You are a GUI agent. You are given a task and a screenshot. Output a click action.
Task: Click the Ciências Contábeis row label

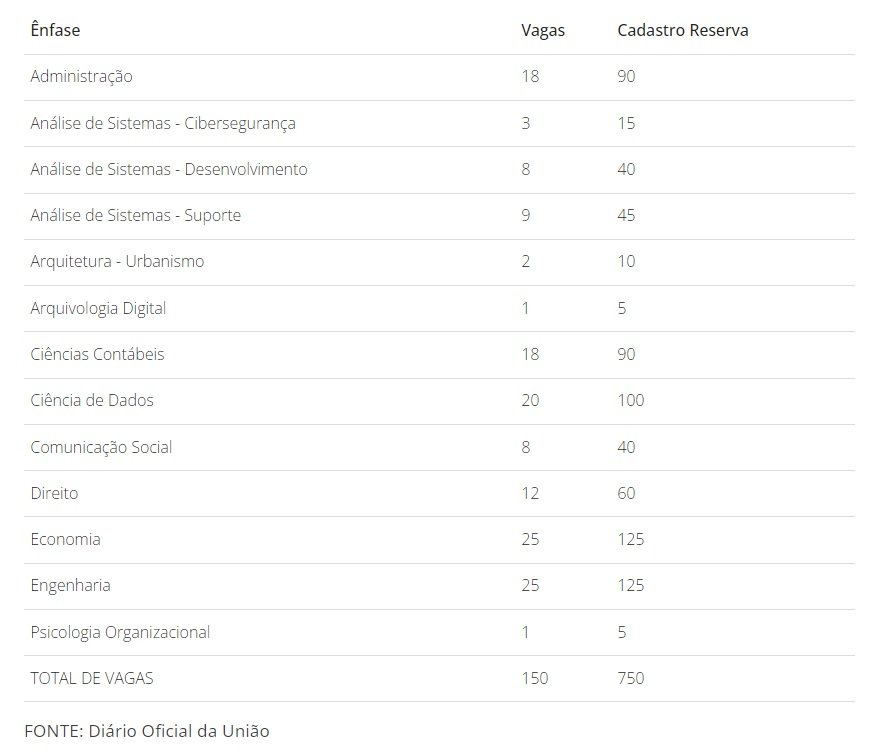(97, 354)
